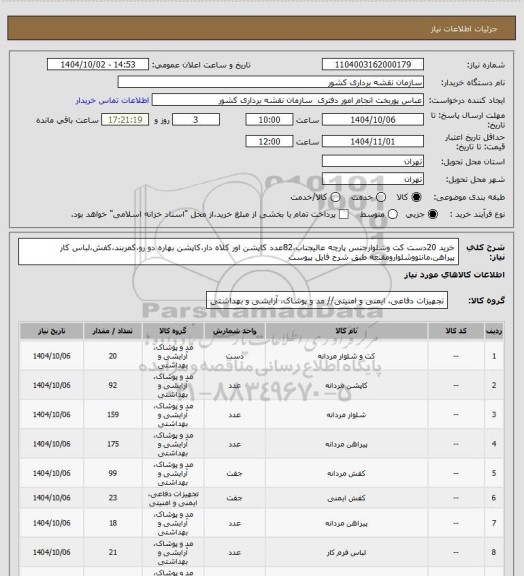This screenshot has height=576, width=524.
Task: Click quantity 175 in row 4
Action: (112, 444)
